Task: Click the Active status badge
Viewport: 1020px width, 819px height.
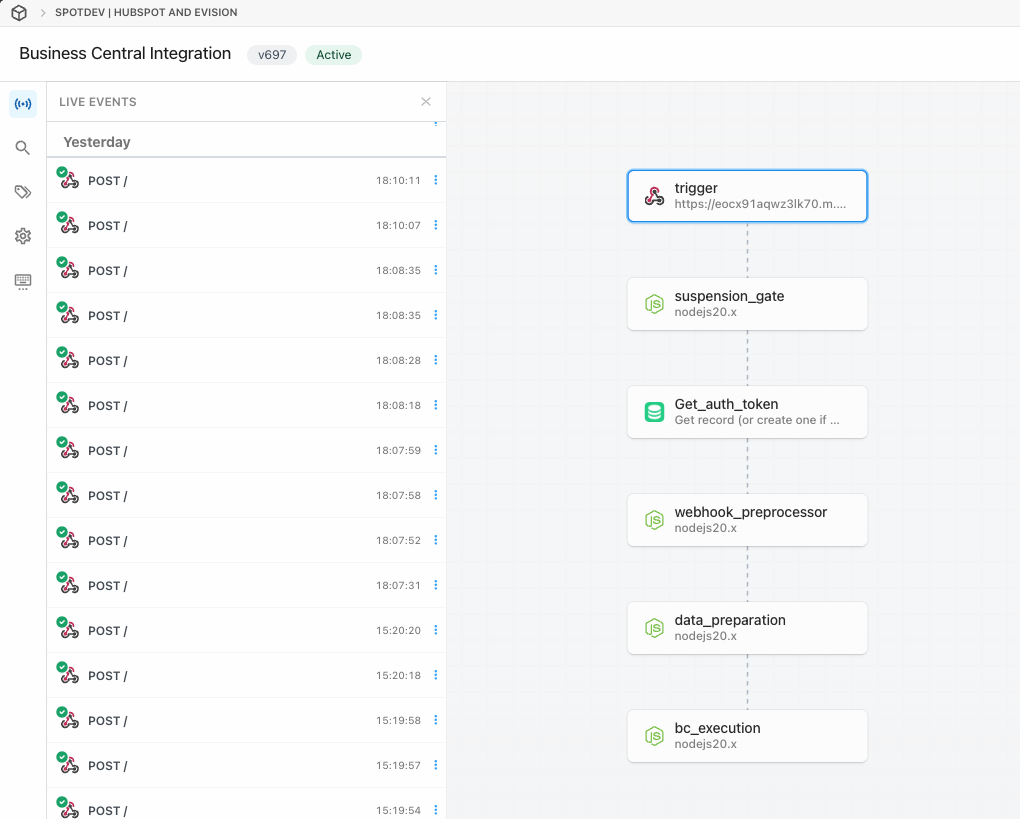Action: point(333,55)
